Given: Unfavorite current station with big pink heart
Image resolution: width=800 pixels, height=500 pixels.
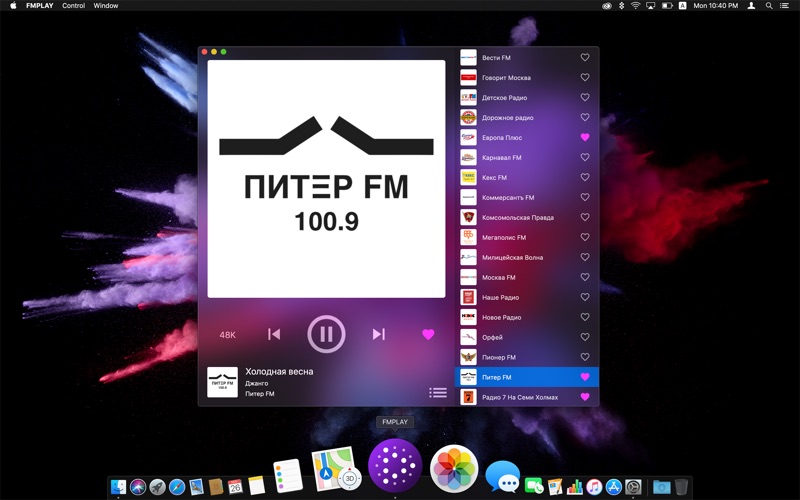Looking at the screenshot, I should tap(428, 334).
